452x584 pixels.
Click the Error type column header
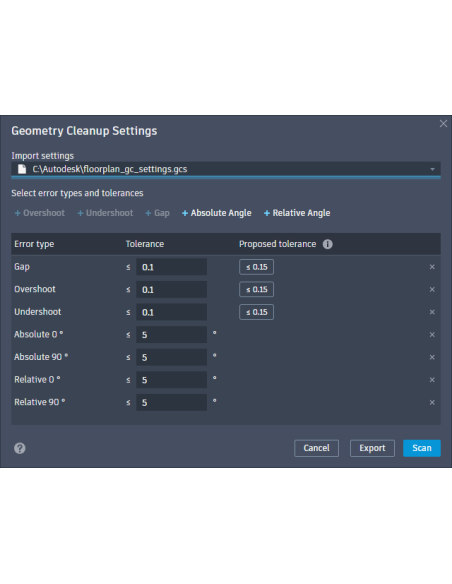(34, 244)
